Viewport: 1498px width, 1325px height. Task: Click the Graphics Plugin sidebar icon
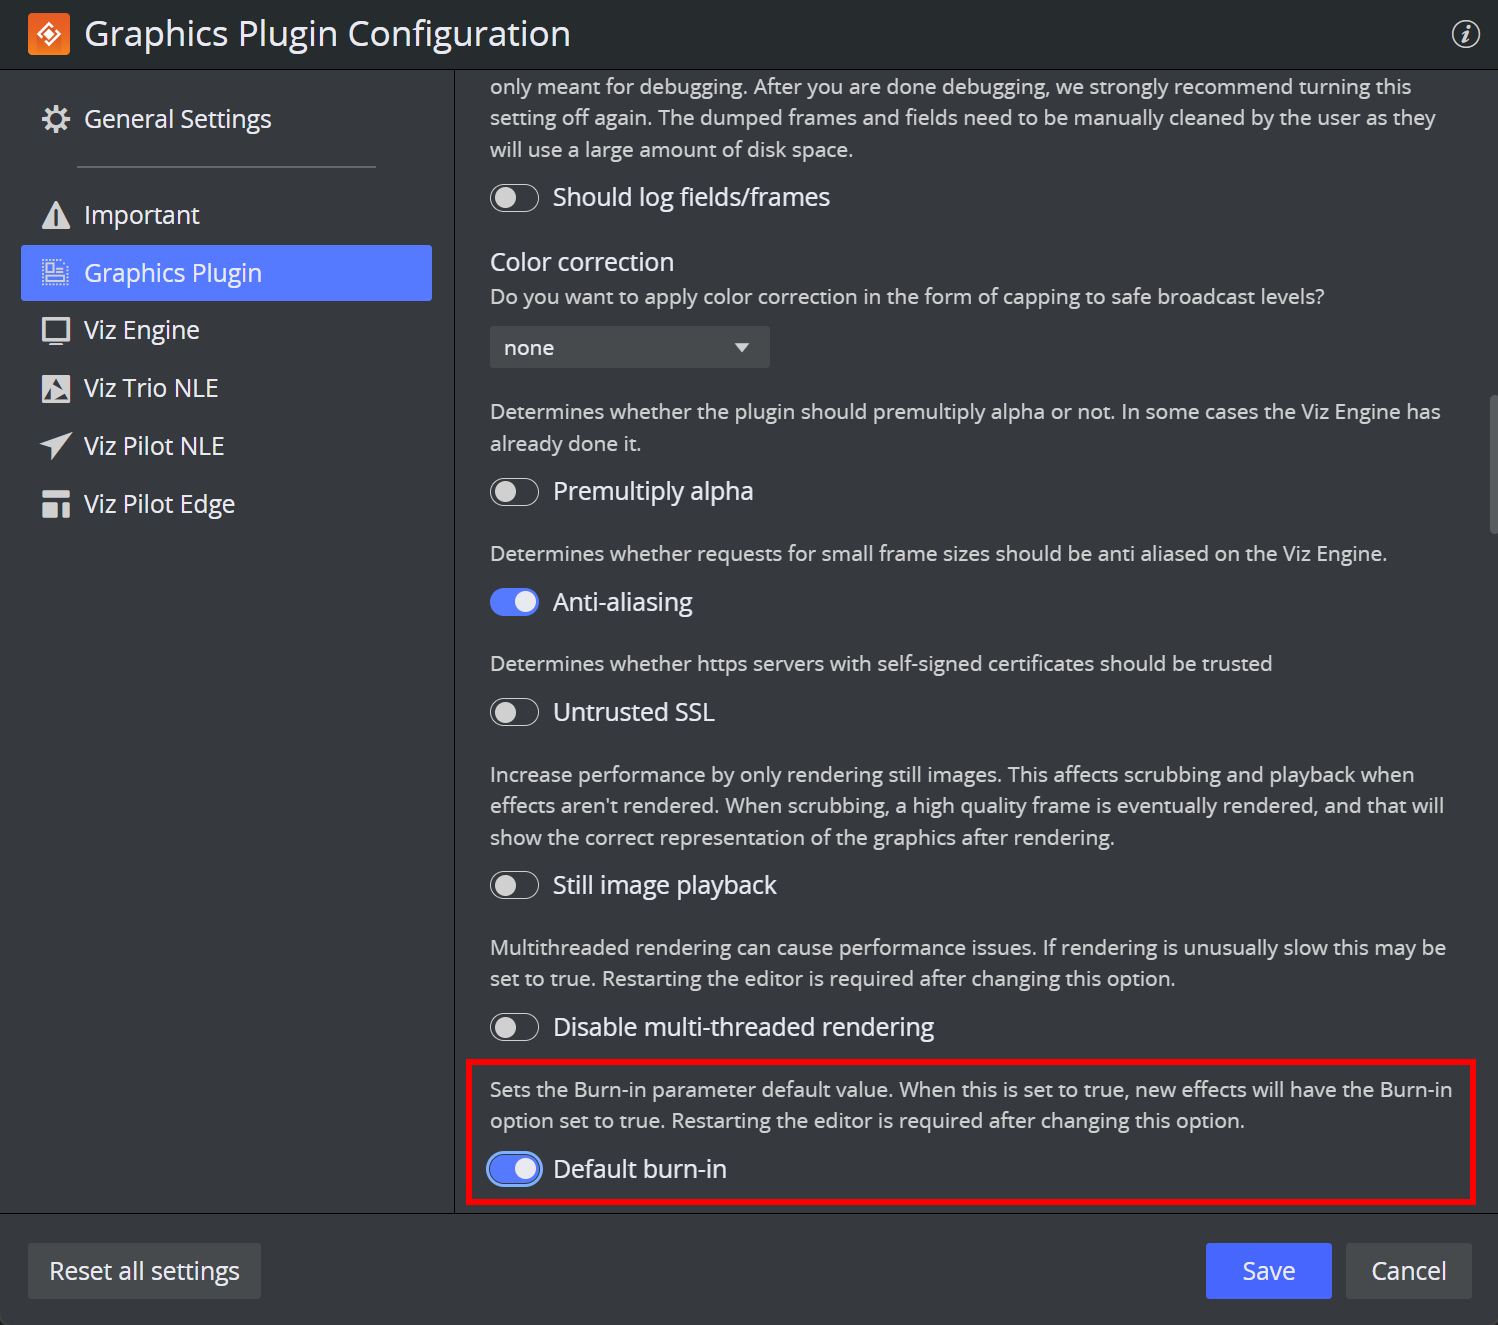click(x=56, y=273)
